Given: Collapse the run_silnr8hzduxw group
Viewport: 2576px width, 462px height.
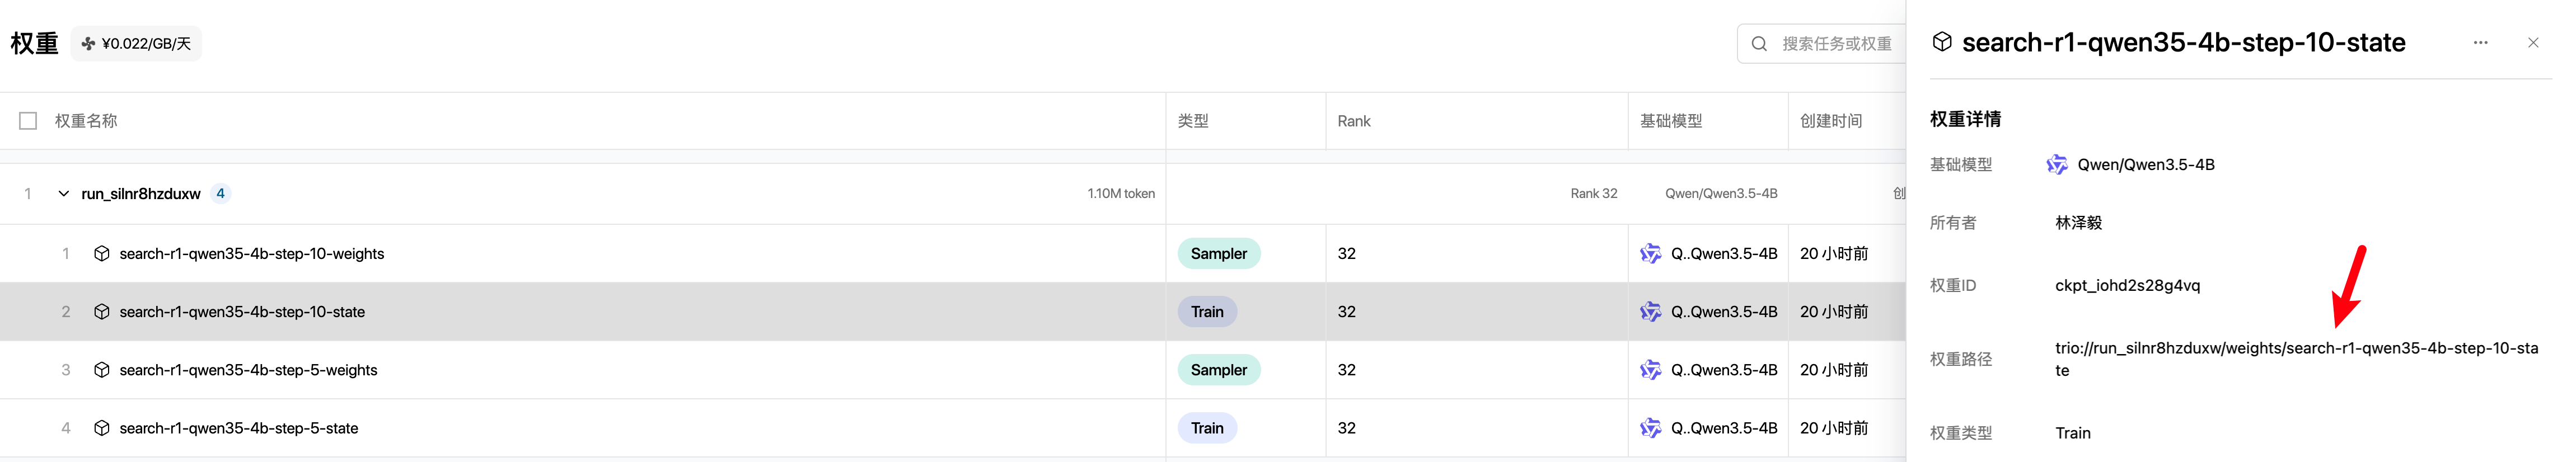Looking at the screenshot, I should click(x=63, y=194).
